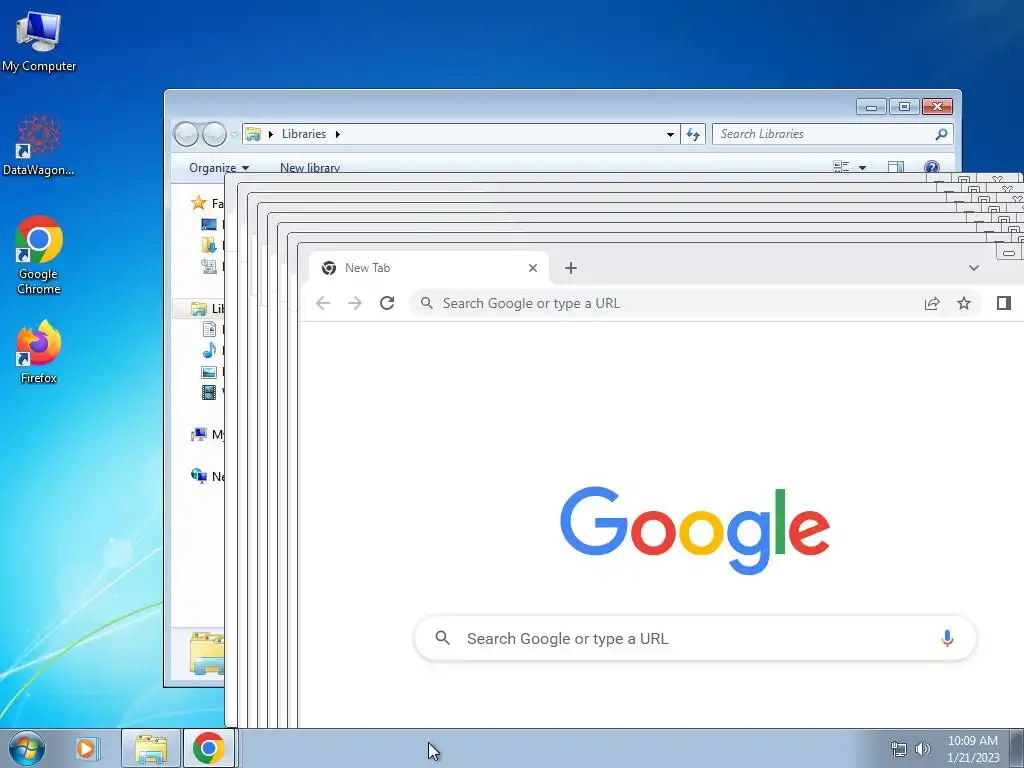Open the DataWagon desktop shortcut
The width and height of the screenshot is (1024, 768).
pos(39,146)
